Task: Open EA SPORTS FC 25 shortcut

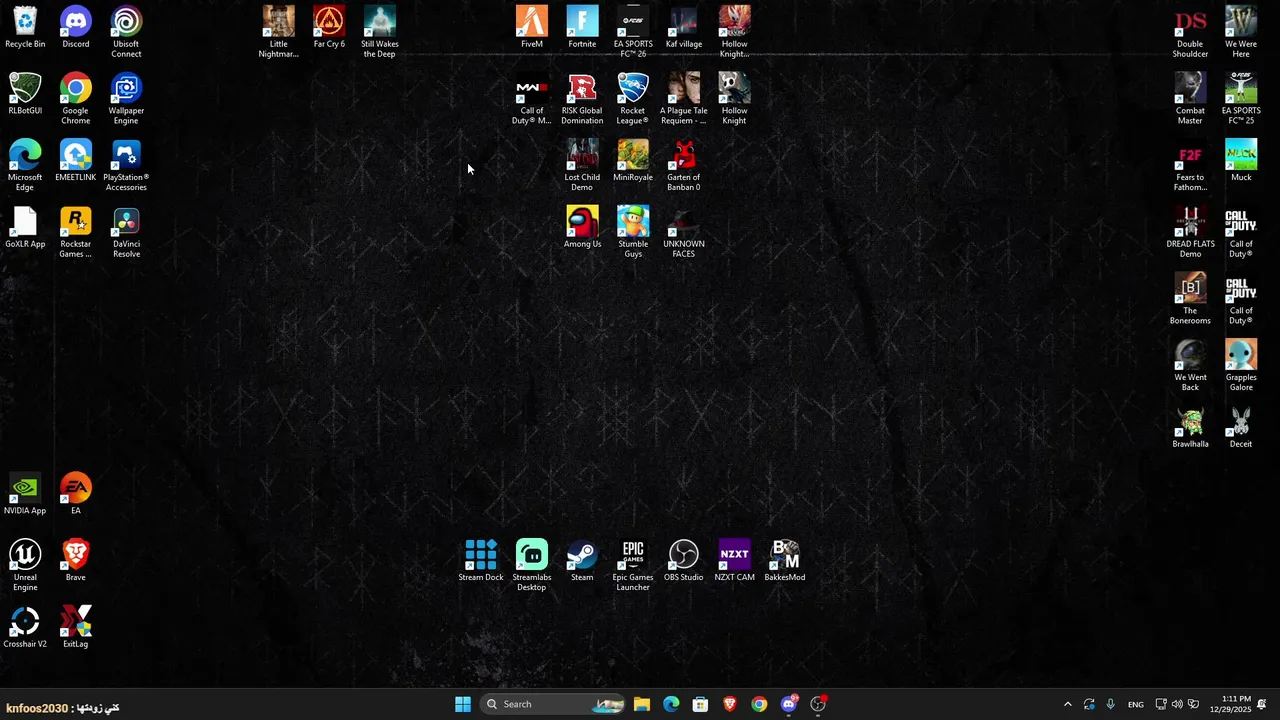Action: [x=1241, y=99]
